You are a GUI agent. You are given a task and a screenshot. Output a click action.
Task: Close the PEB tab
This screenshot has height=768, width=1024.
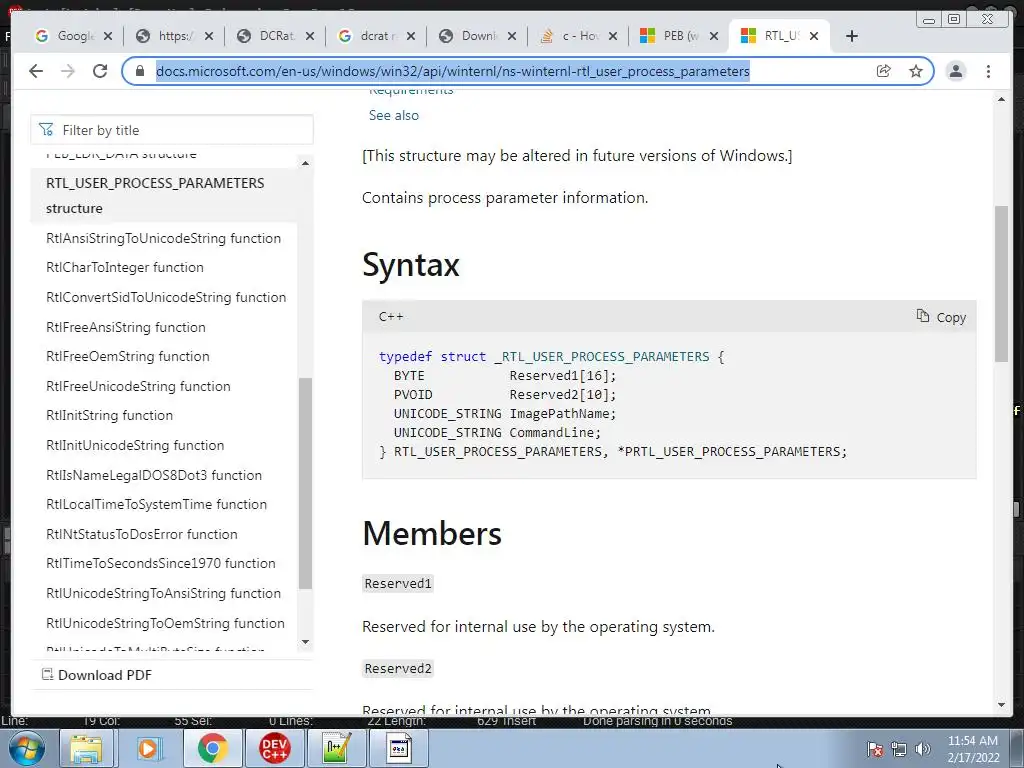pyautogui.click(x=714, y=36)
